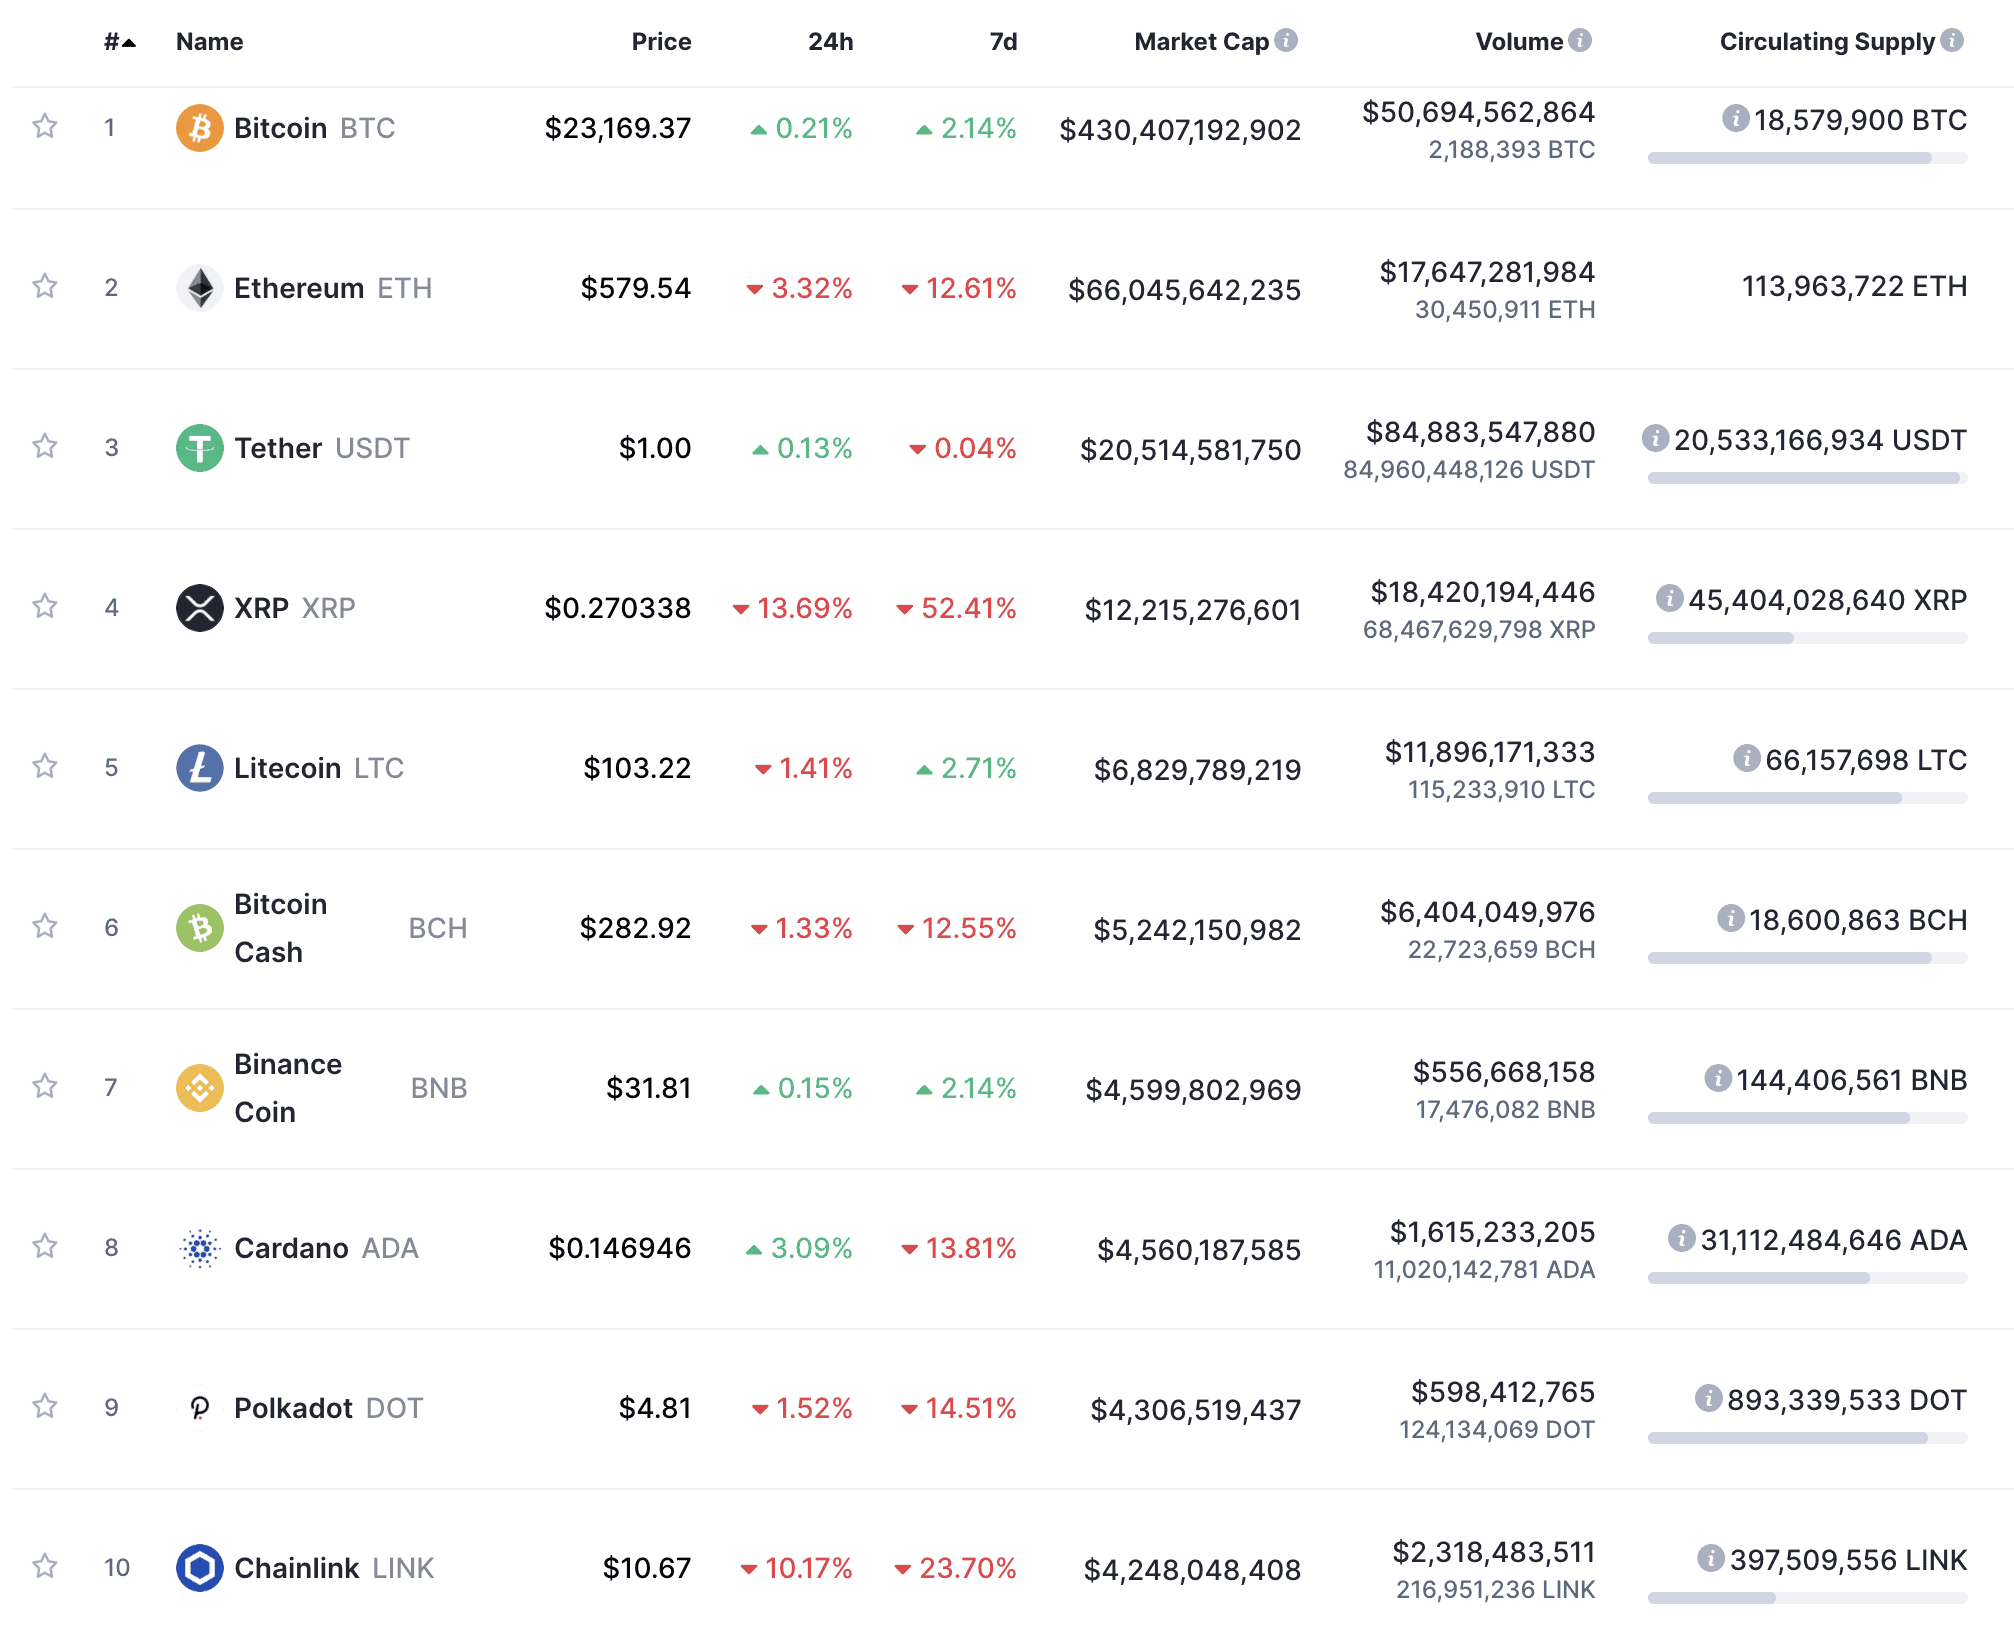
Task: Open the Ethereum coin page link
Action: coord(298,288)
